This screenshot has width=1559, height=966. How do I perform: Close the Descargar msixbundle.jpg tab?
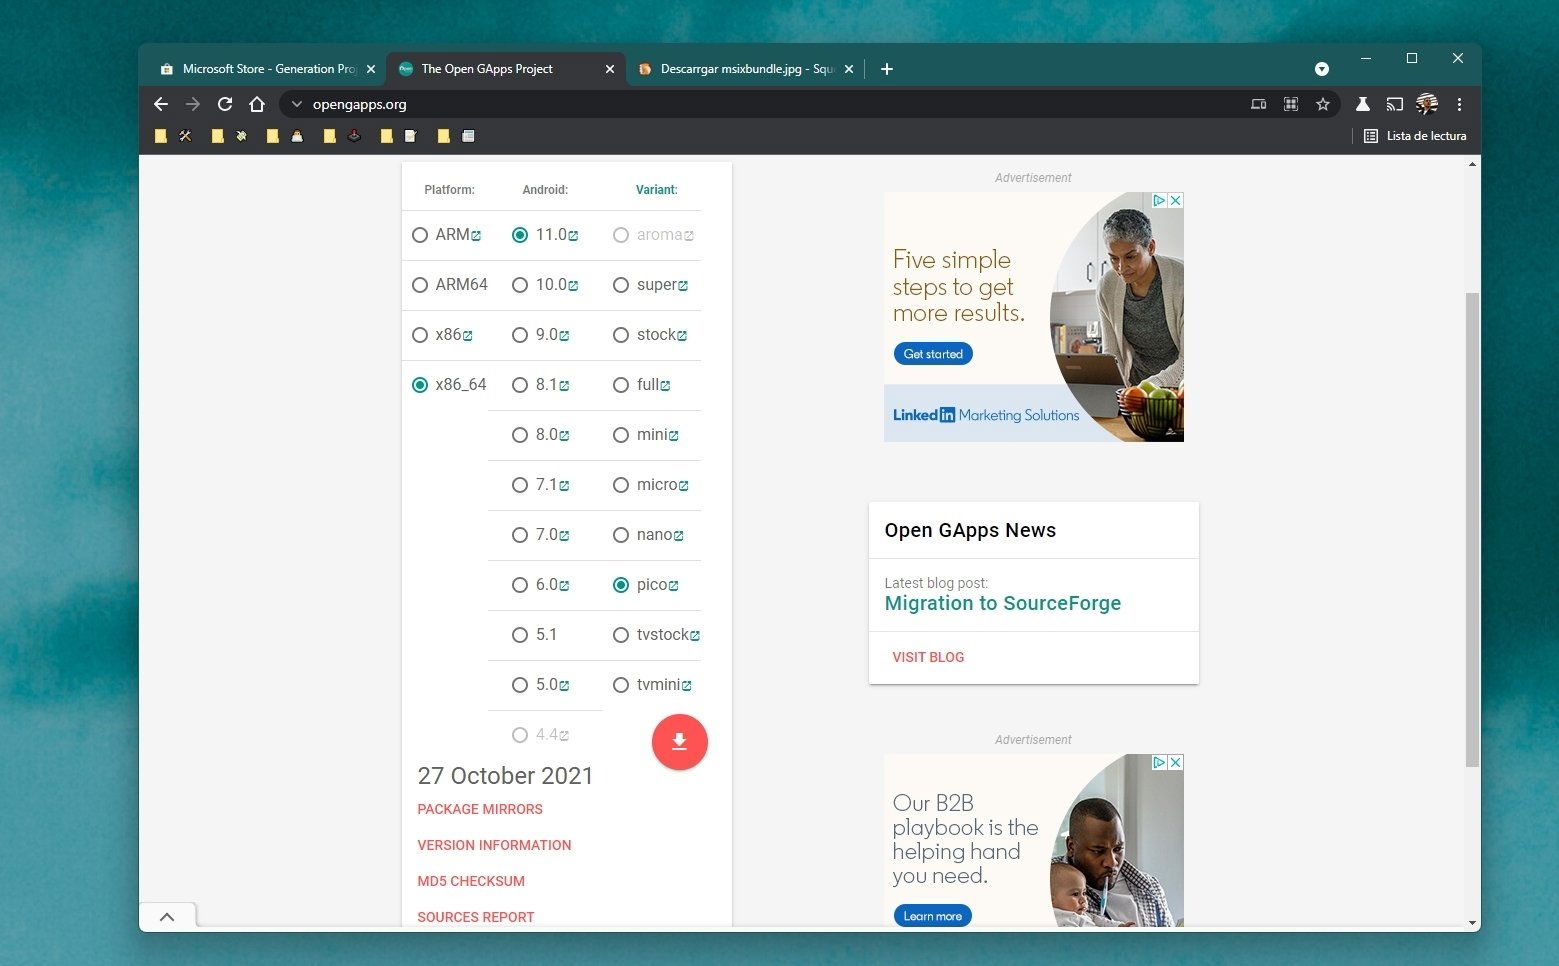coord(849,69)
